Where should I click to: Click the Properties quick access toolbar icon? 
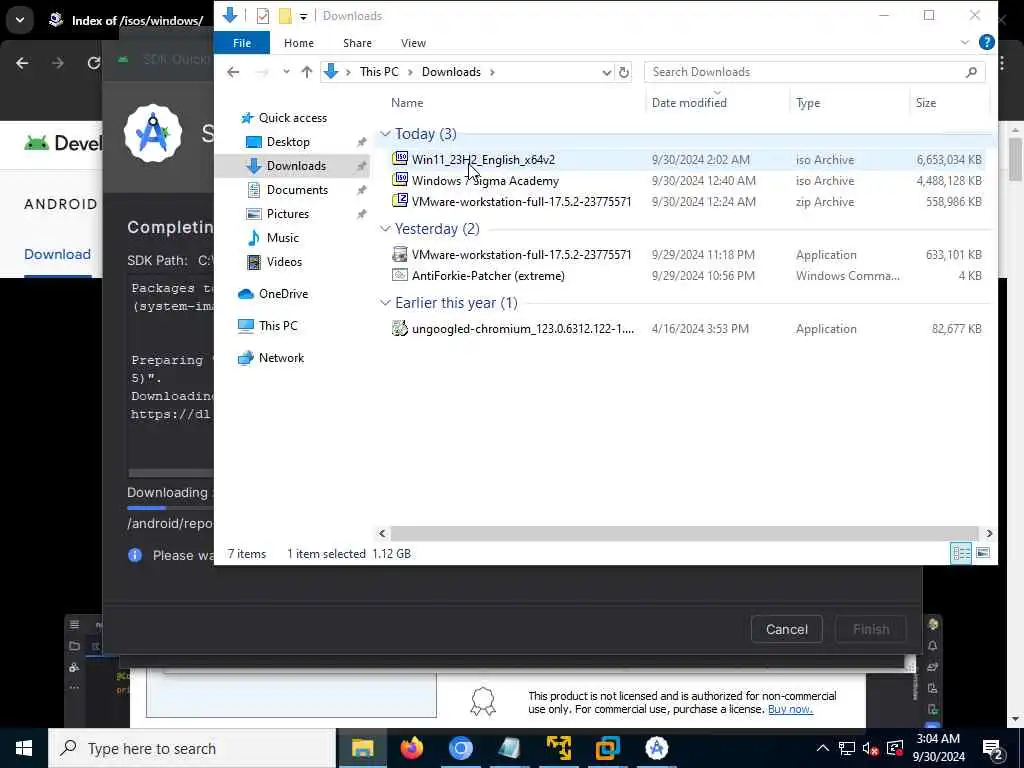263,16
